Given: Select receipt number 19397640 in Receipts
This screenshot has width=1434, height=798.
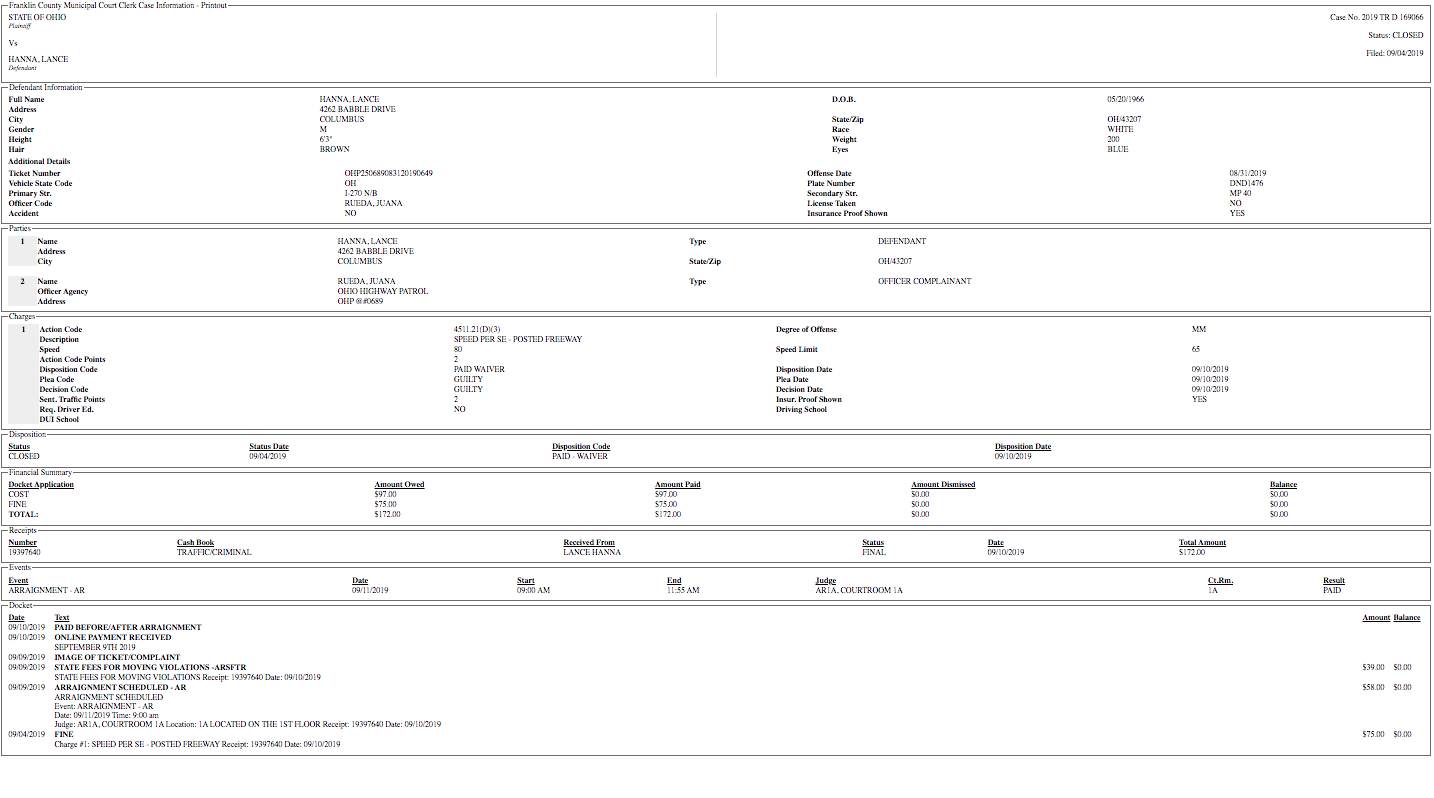Looking at the screenshot, I should [24, 552].
